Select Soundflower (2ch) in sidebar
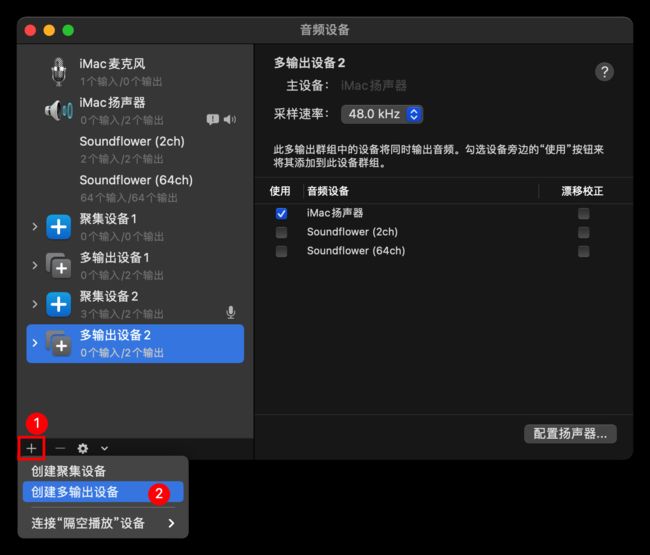Image resolution: width=650 pixels, height=555 pixels. point(135,149)
